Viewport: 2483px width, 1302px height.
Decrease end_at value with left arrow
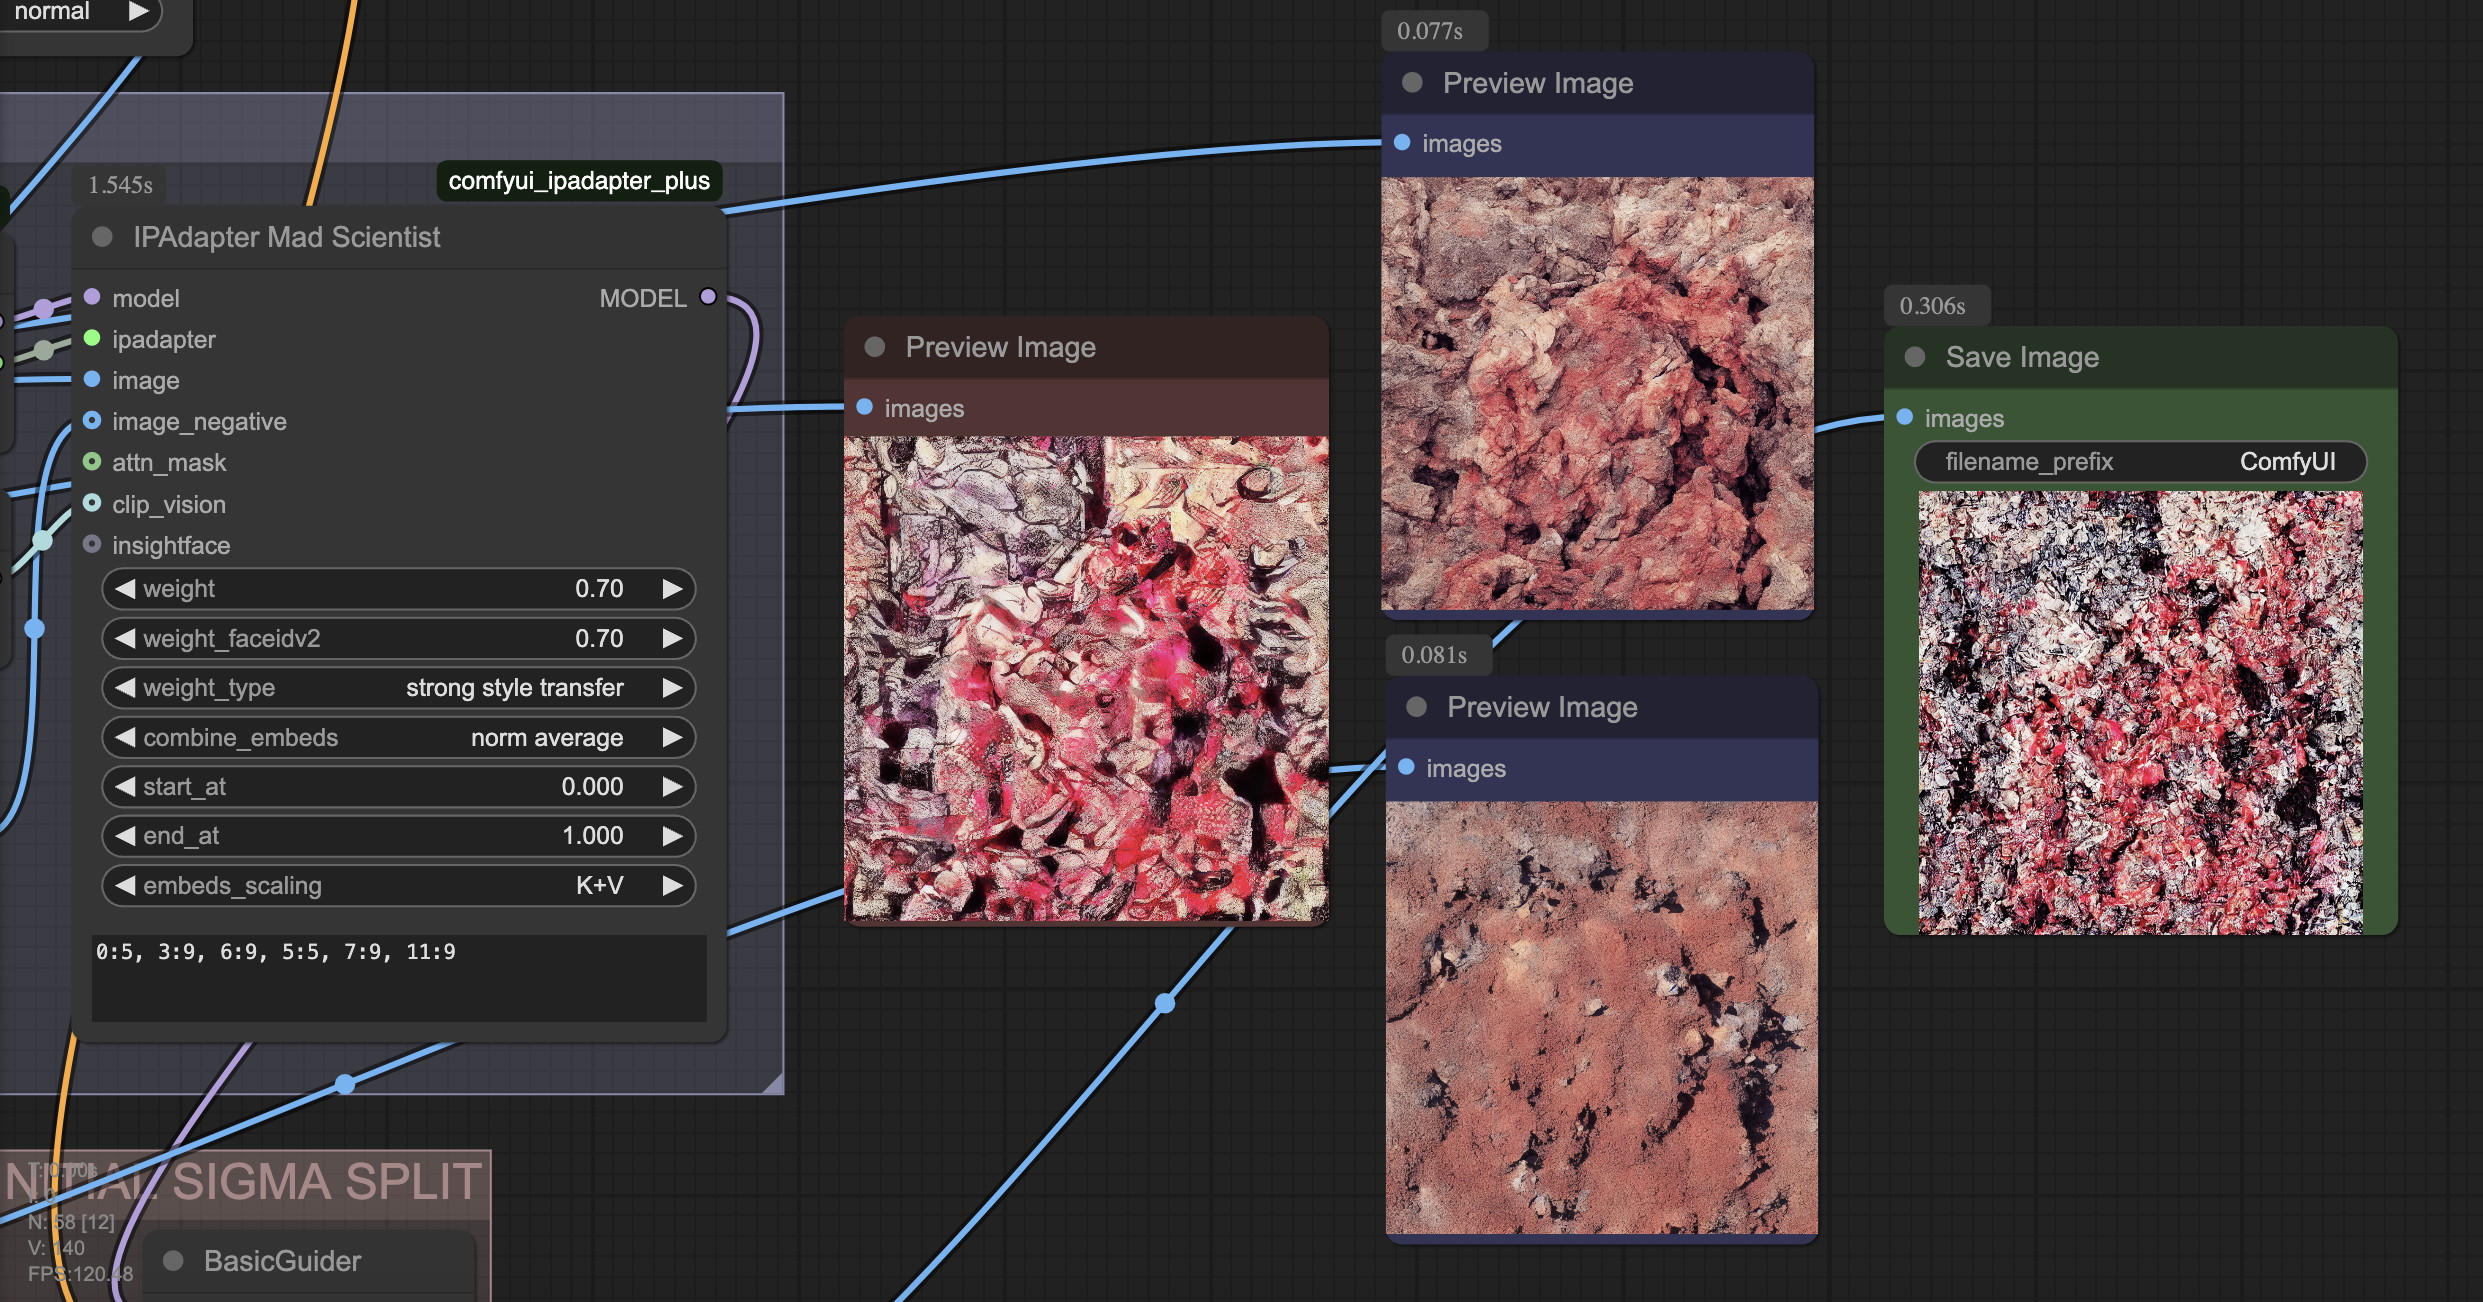click(125, 836)
